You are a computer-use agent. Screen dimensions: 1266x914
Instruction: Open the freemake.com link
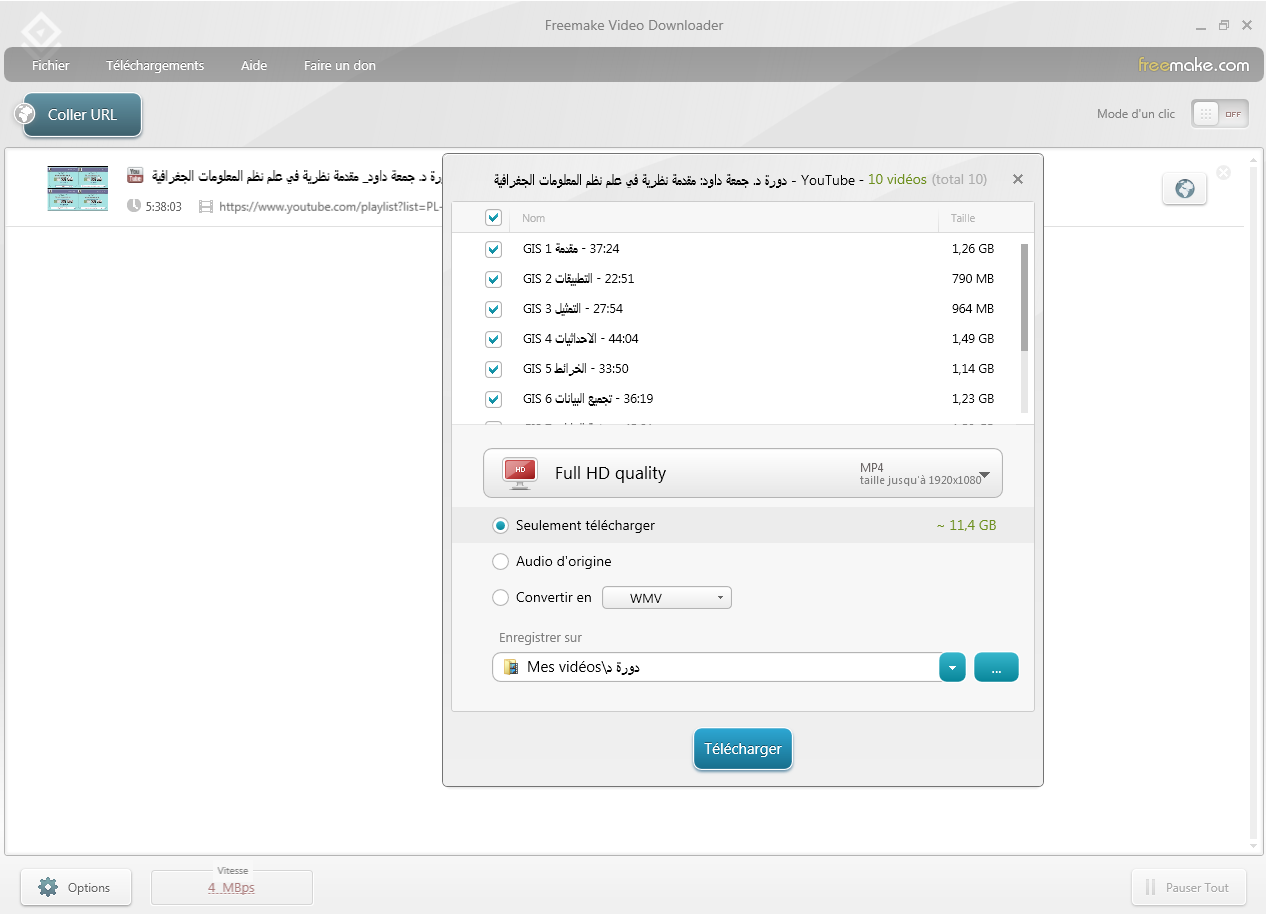1193,65
